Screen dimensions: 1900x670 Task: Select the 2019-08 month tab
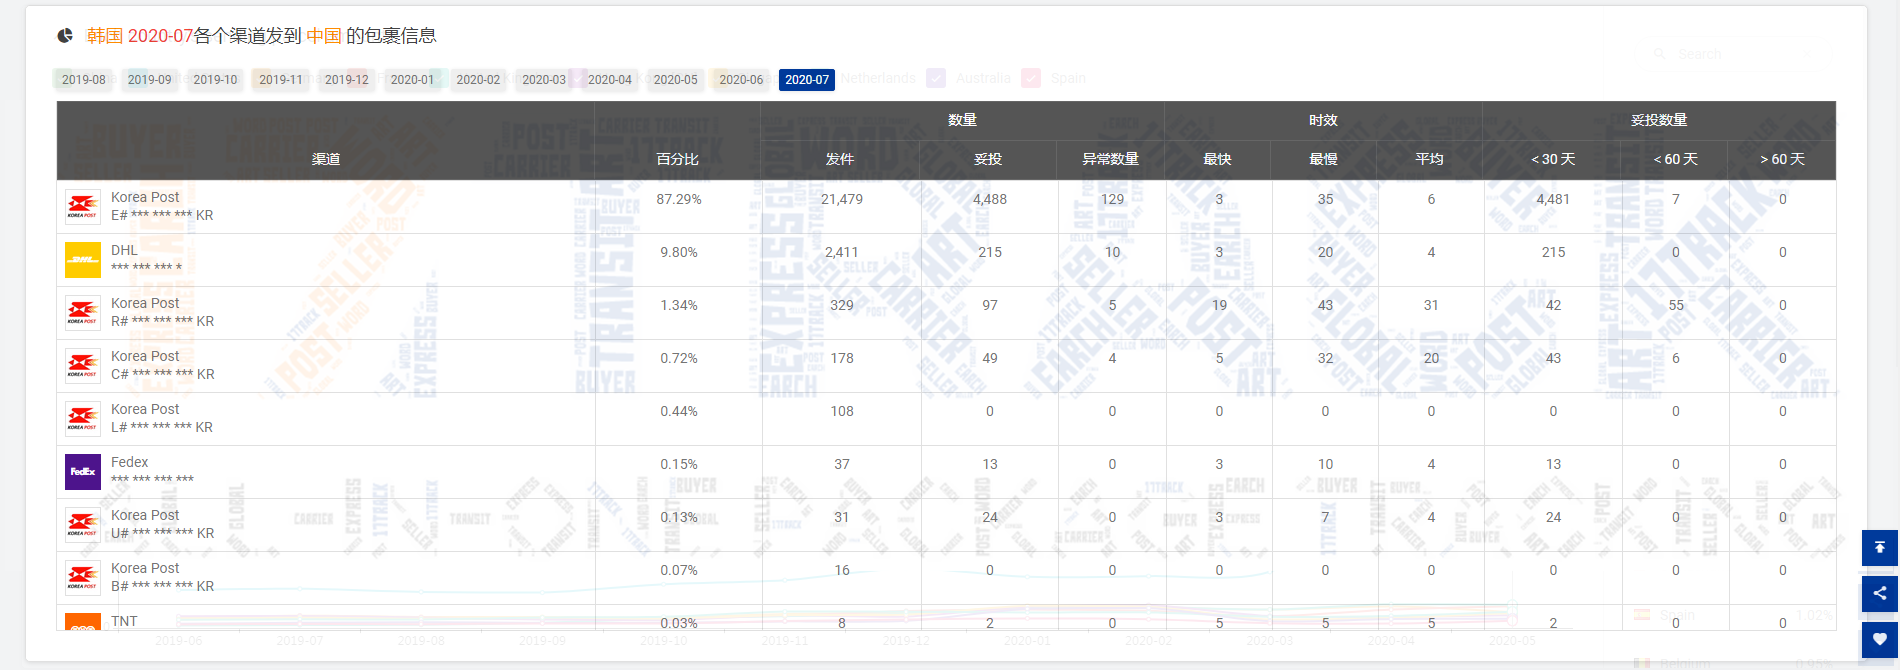84,80
